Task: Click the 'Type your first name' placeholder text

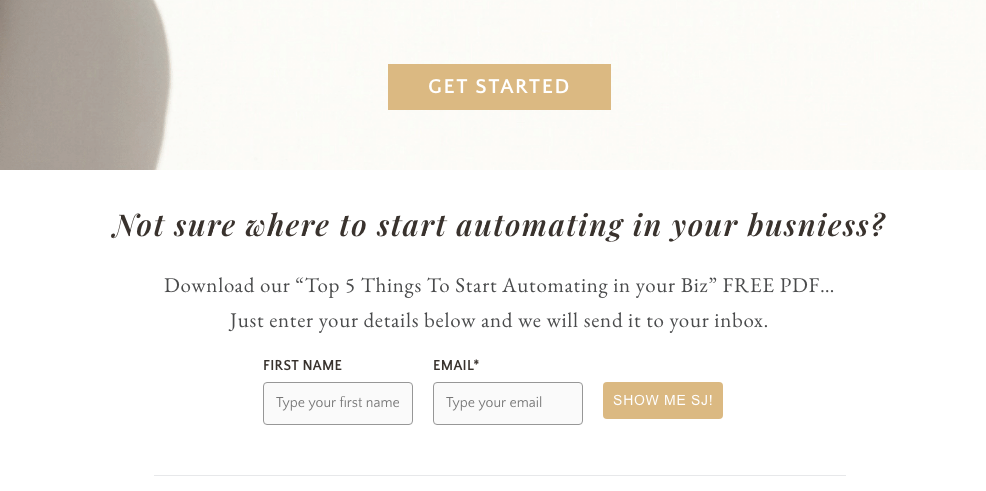Action: pyautogui.click(x=338, y=403)
